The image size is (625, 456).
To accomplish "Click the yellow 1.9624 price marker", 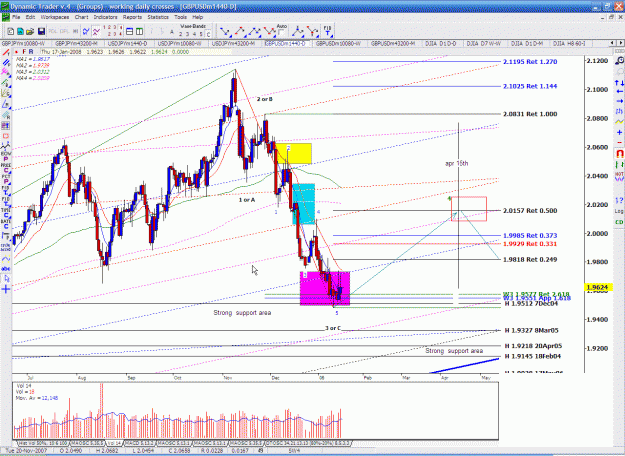I will pyautogui.click(x=597, y=287).
